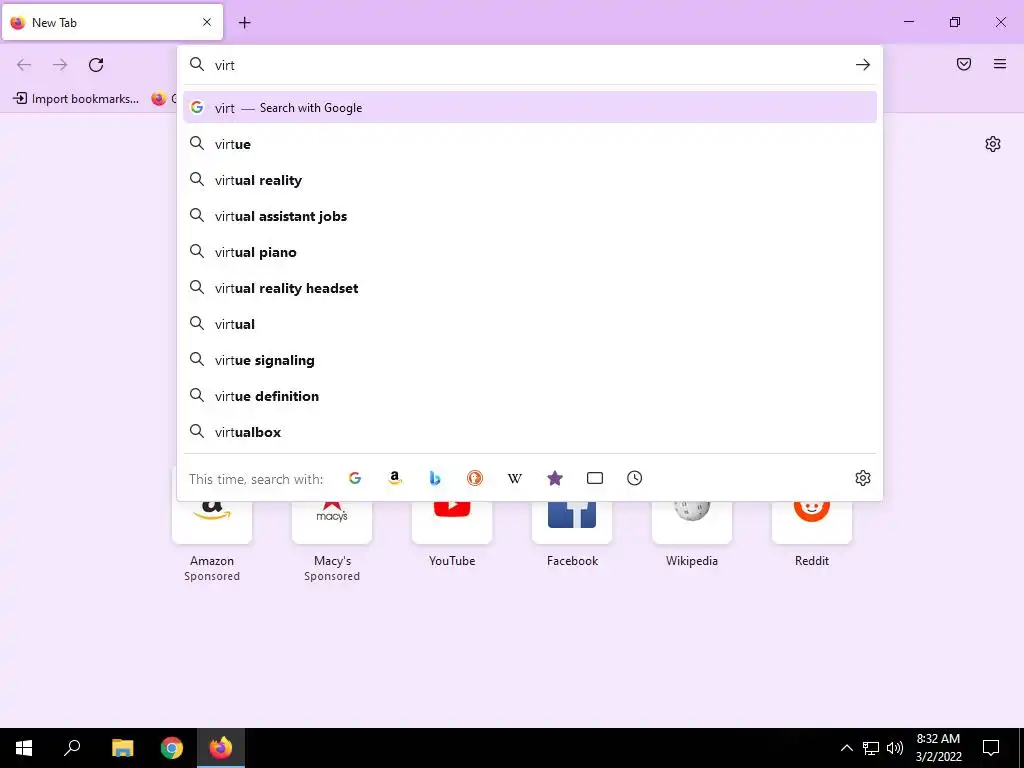The image size is (1024, 768).
Task: Choose Wikipedia one-off search engine icon
Action: [515, 478]
